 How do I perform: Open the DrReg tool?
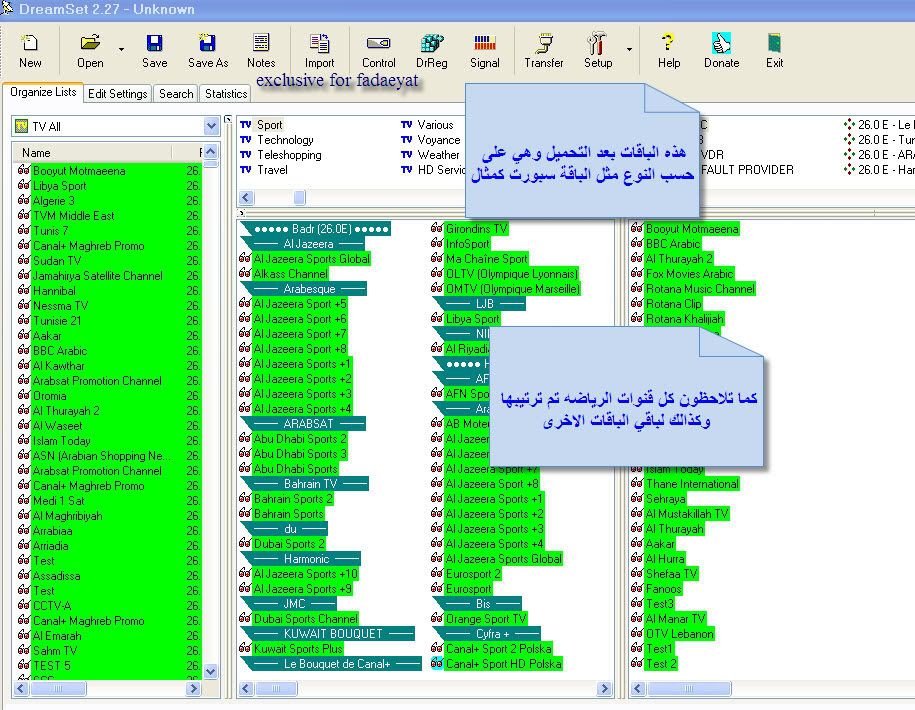[432, 51]
